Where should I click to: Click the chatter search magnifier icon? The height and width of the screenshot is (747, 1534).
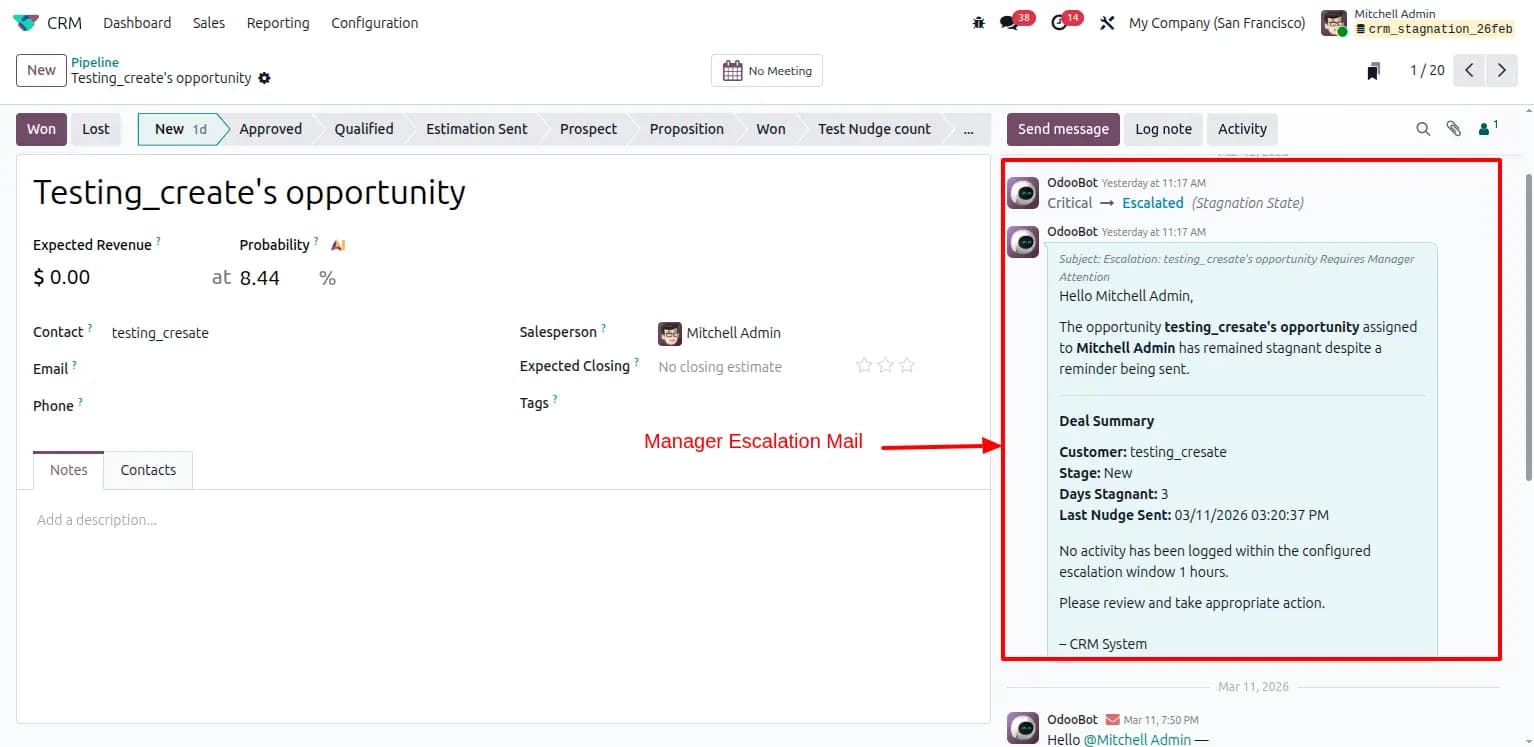1423,129
